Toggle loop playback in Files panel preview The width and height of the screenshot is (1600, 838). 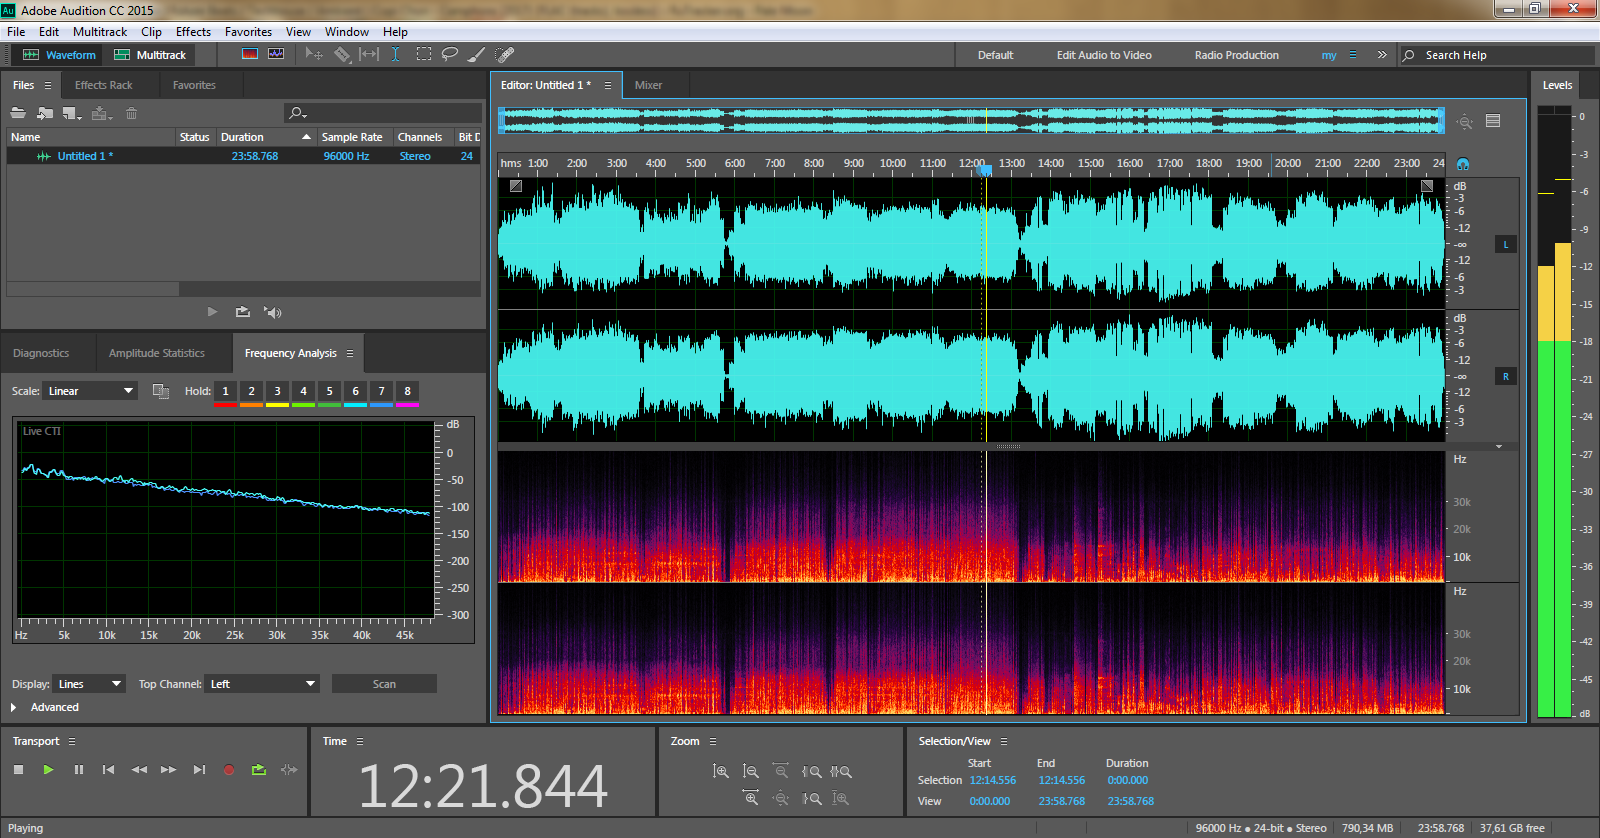pyautogui.click(x=243, y=312)
